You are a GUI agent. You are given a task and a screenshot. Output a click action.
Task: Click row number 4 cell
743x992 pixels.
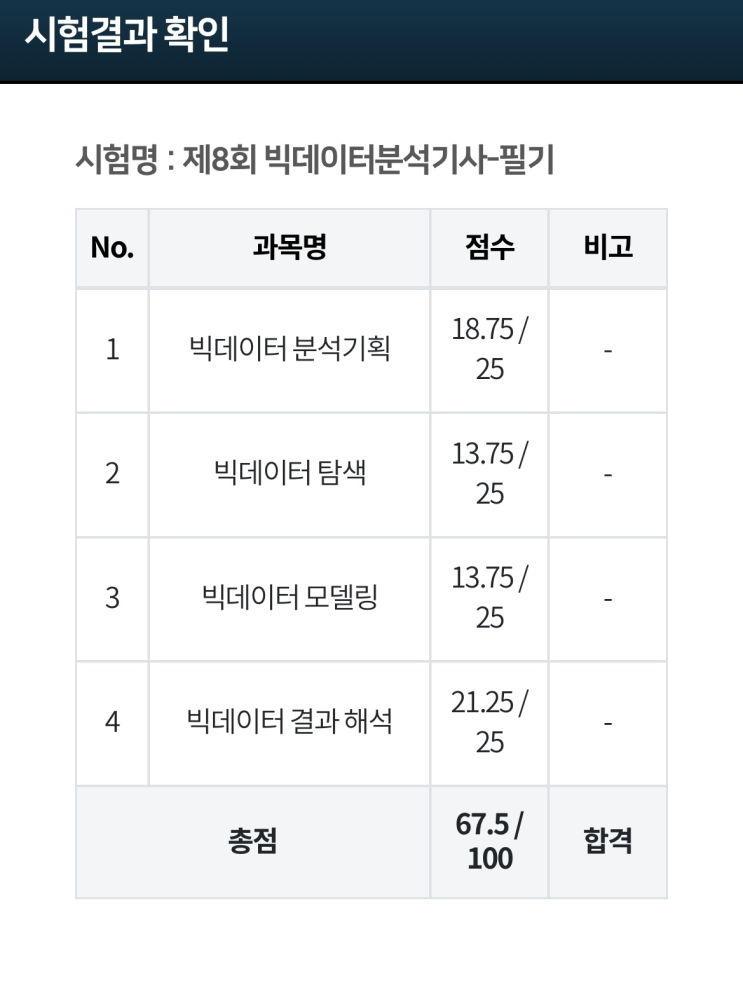112,722
